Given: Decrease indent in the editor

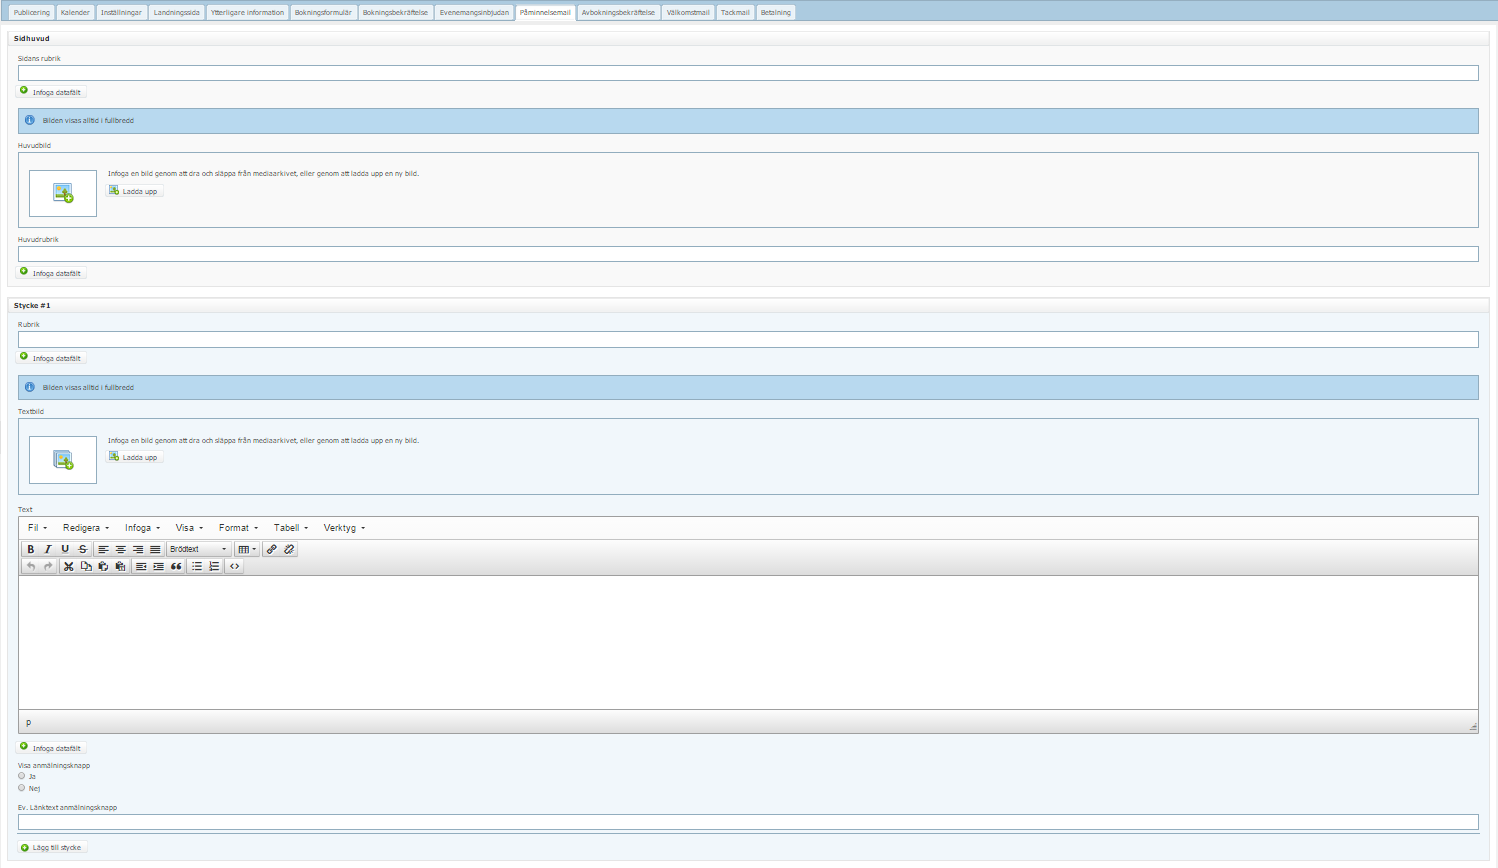Looking at the screenshot, I should coord(141,566).
